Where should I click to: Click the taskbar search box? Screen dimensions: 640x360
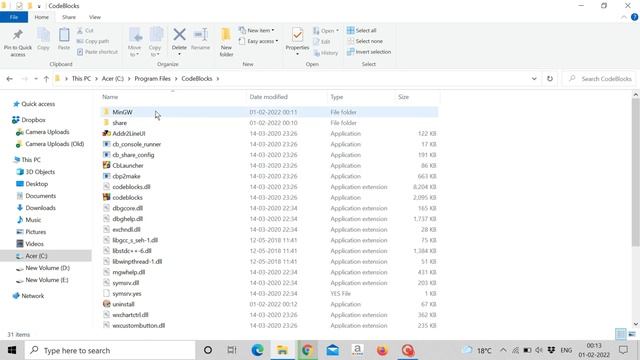click(x=110, y=350)
